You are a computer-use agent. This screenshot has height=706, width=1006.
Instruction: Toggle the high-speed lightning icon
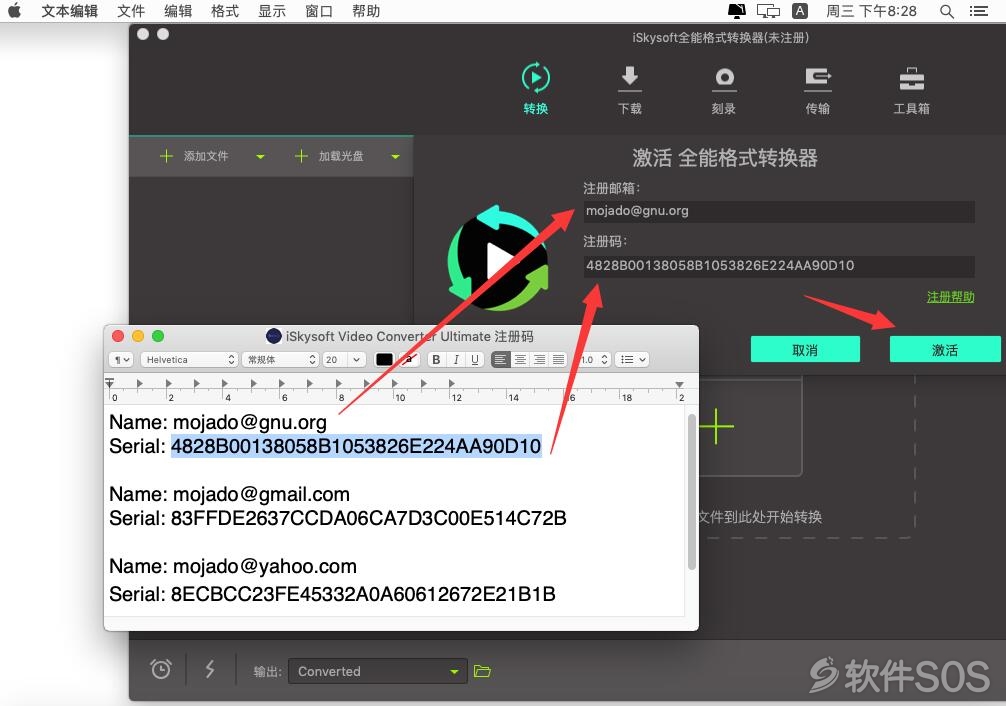pyautogui.click(x=210, y=669)
